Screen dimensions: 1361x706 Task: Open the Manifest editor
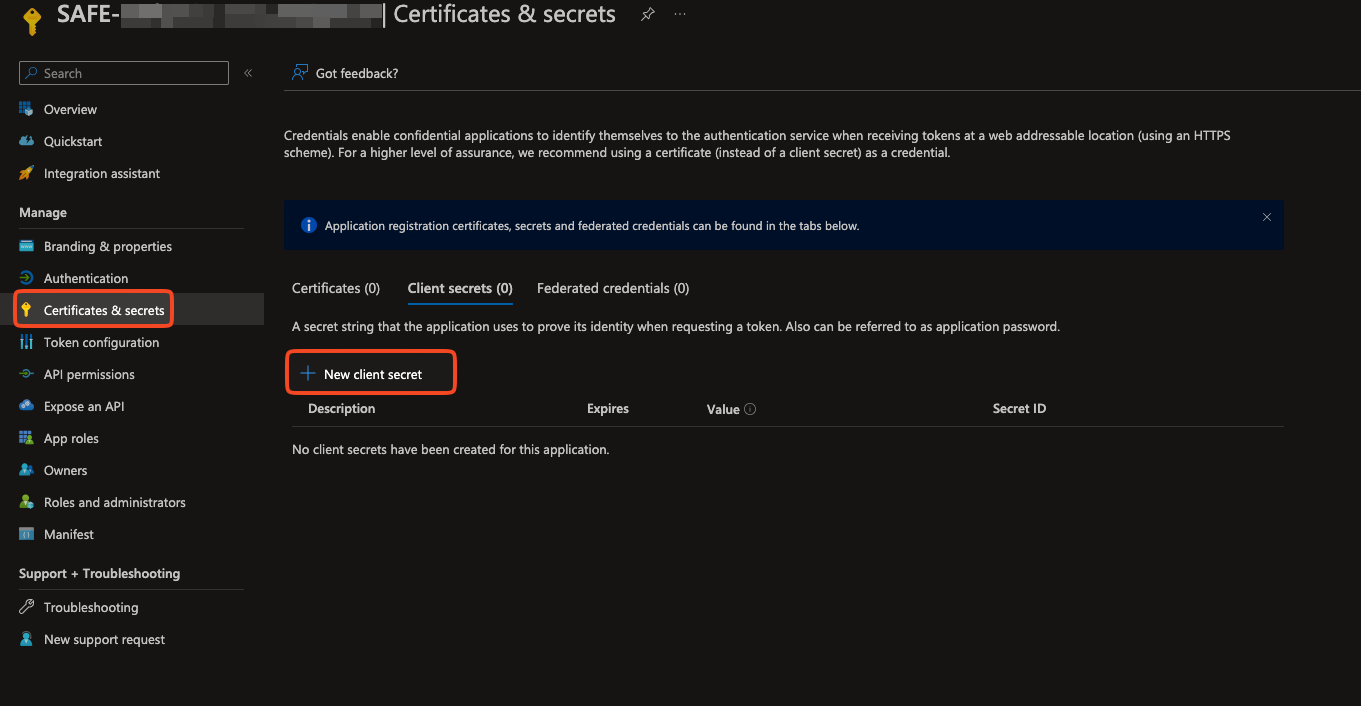point(69,534)
